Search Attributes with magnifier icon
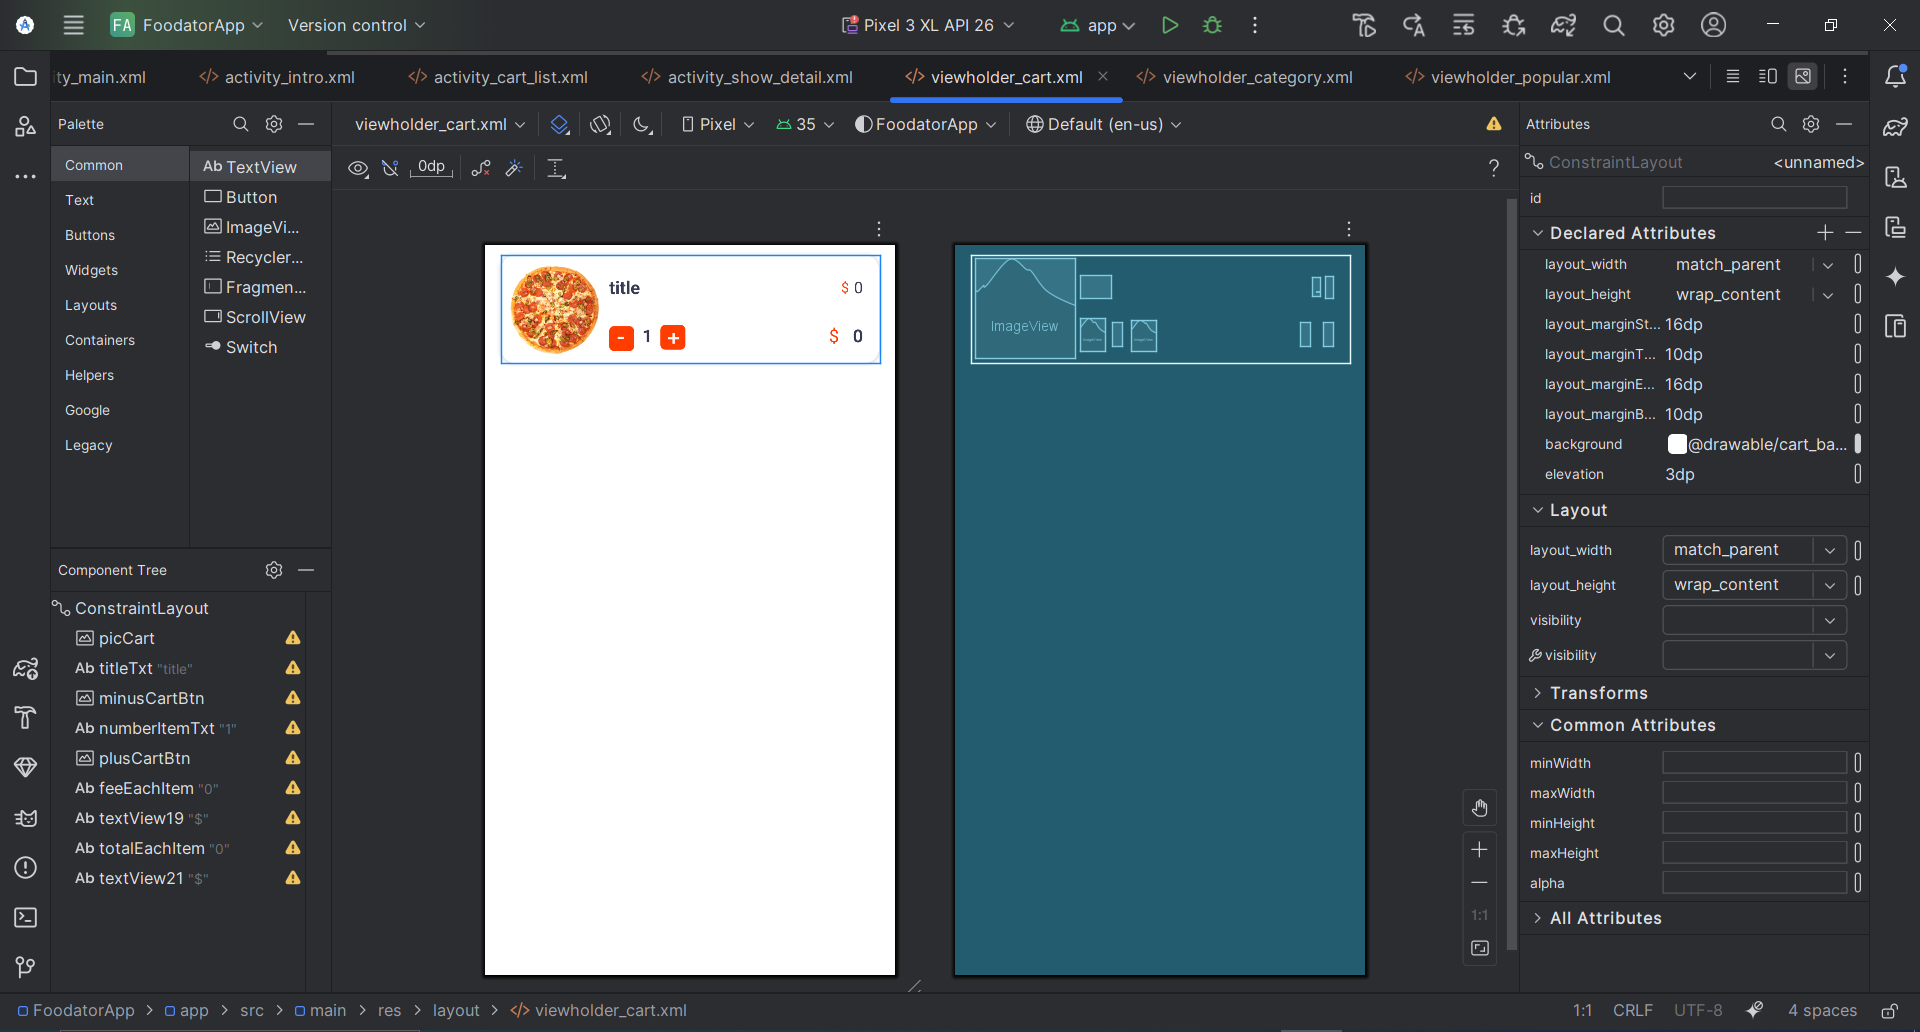 (1778, 124)
